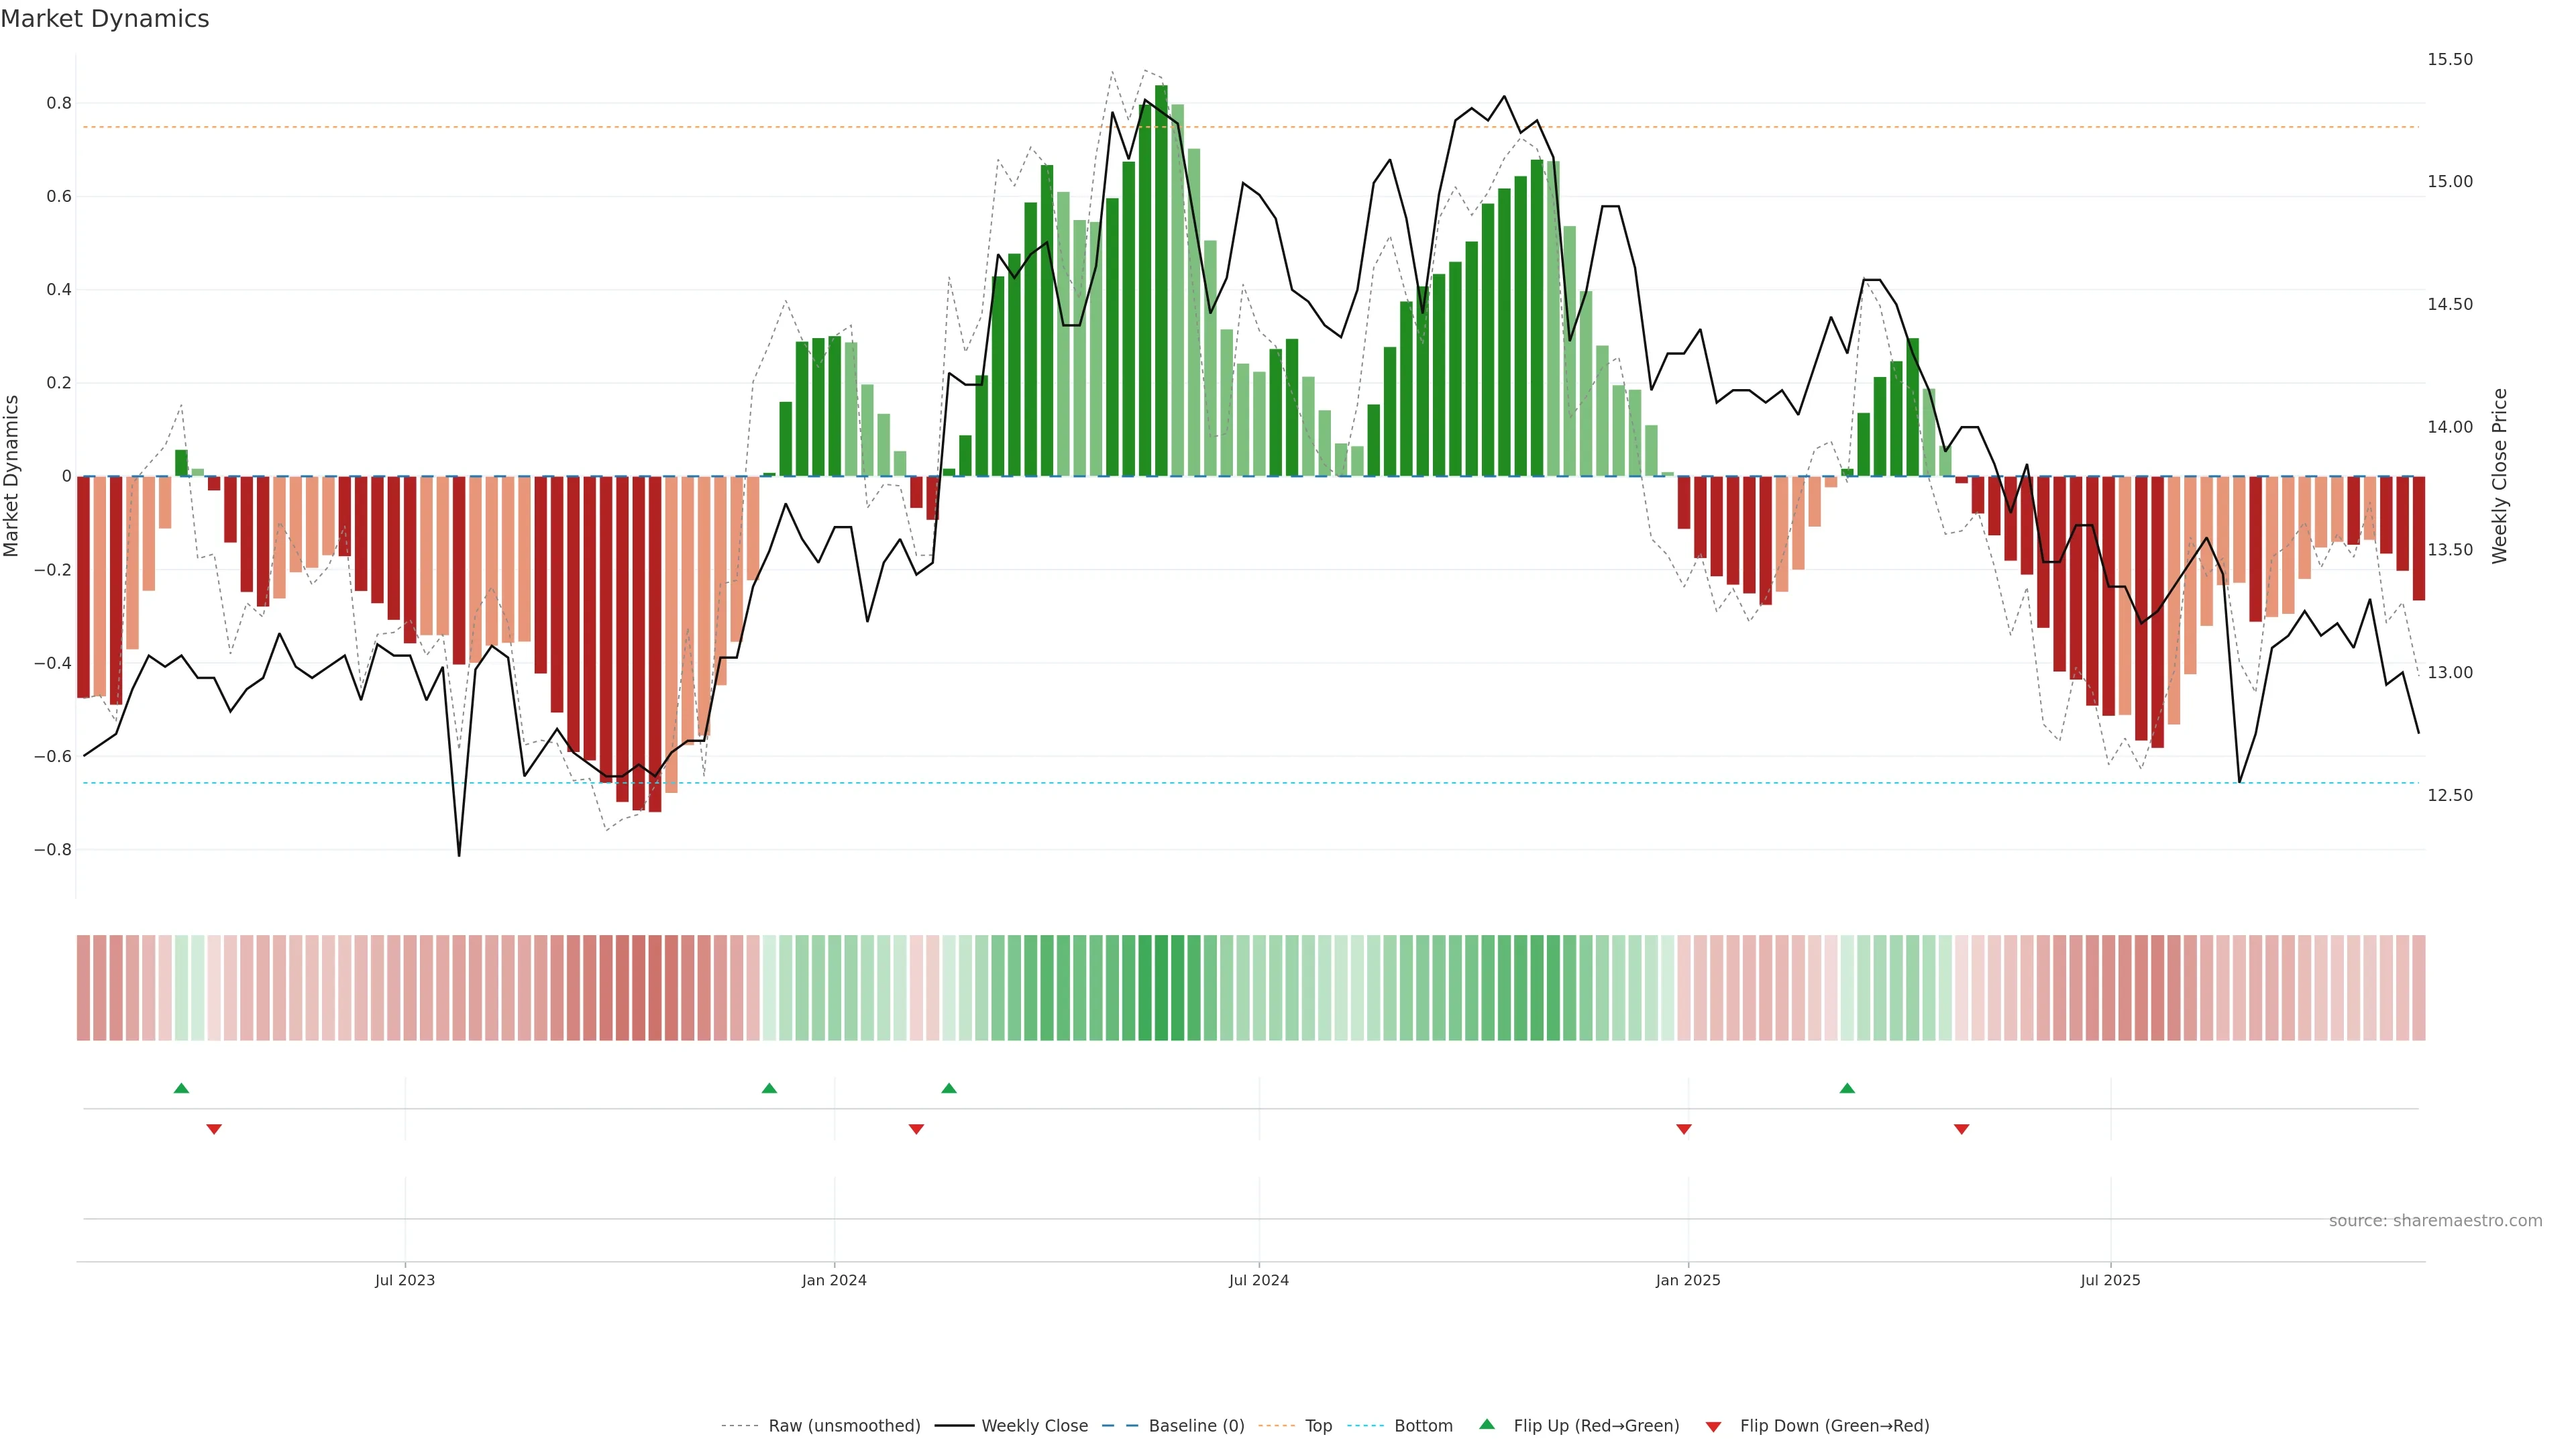The height and width of the screenshot is (1449, 2576).
Task: Click first green flip-up marker near 2023 start
Action: point(181,1088)
